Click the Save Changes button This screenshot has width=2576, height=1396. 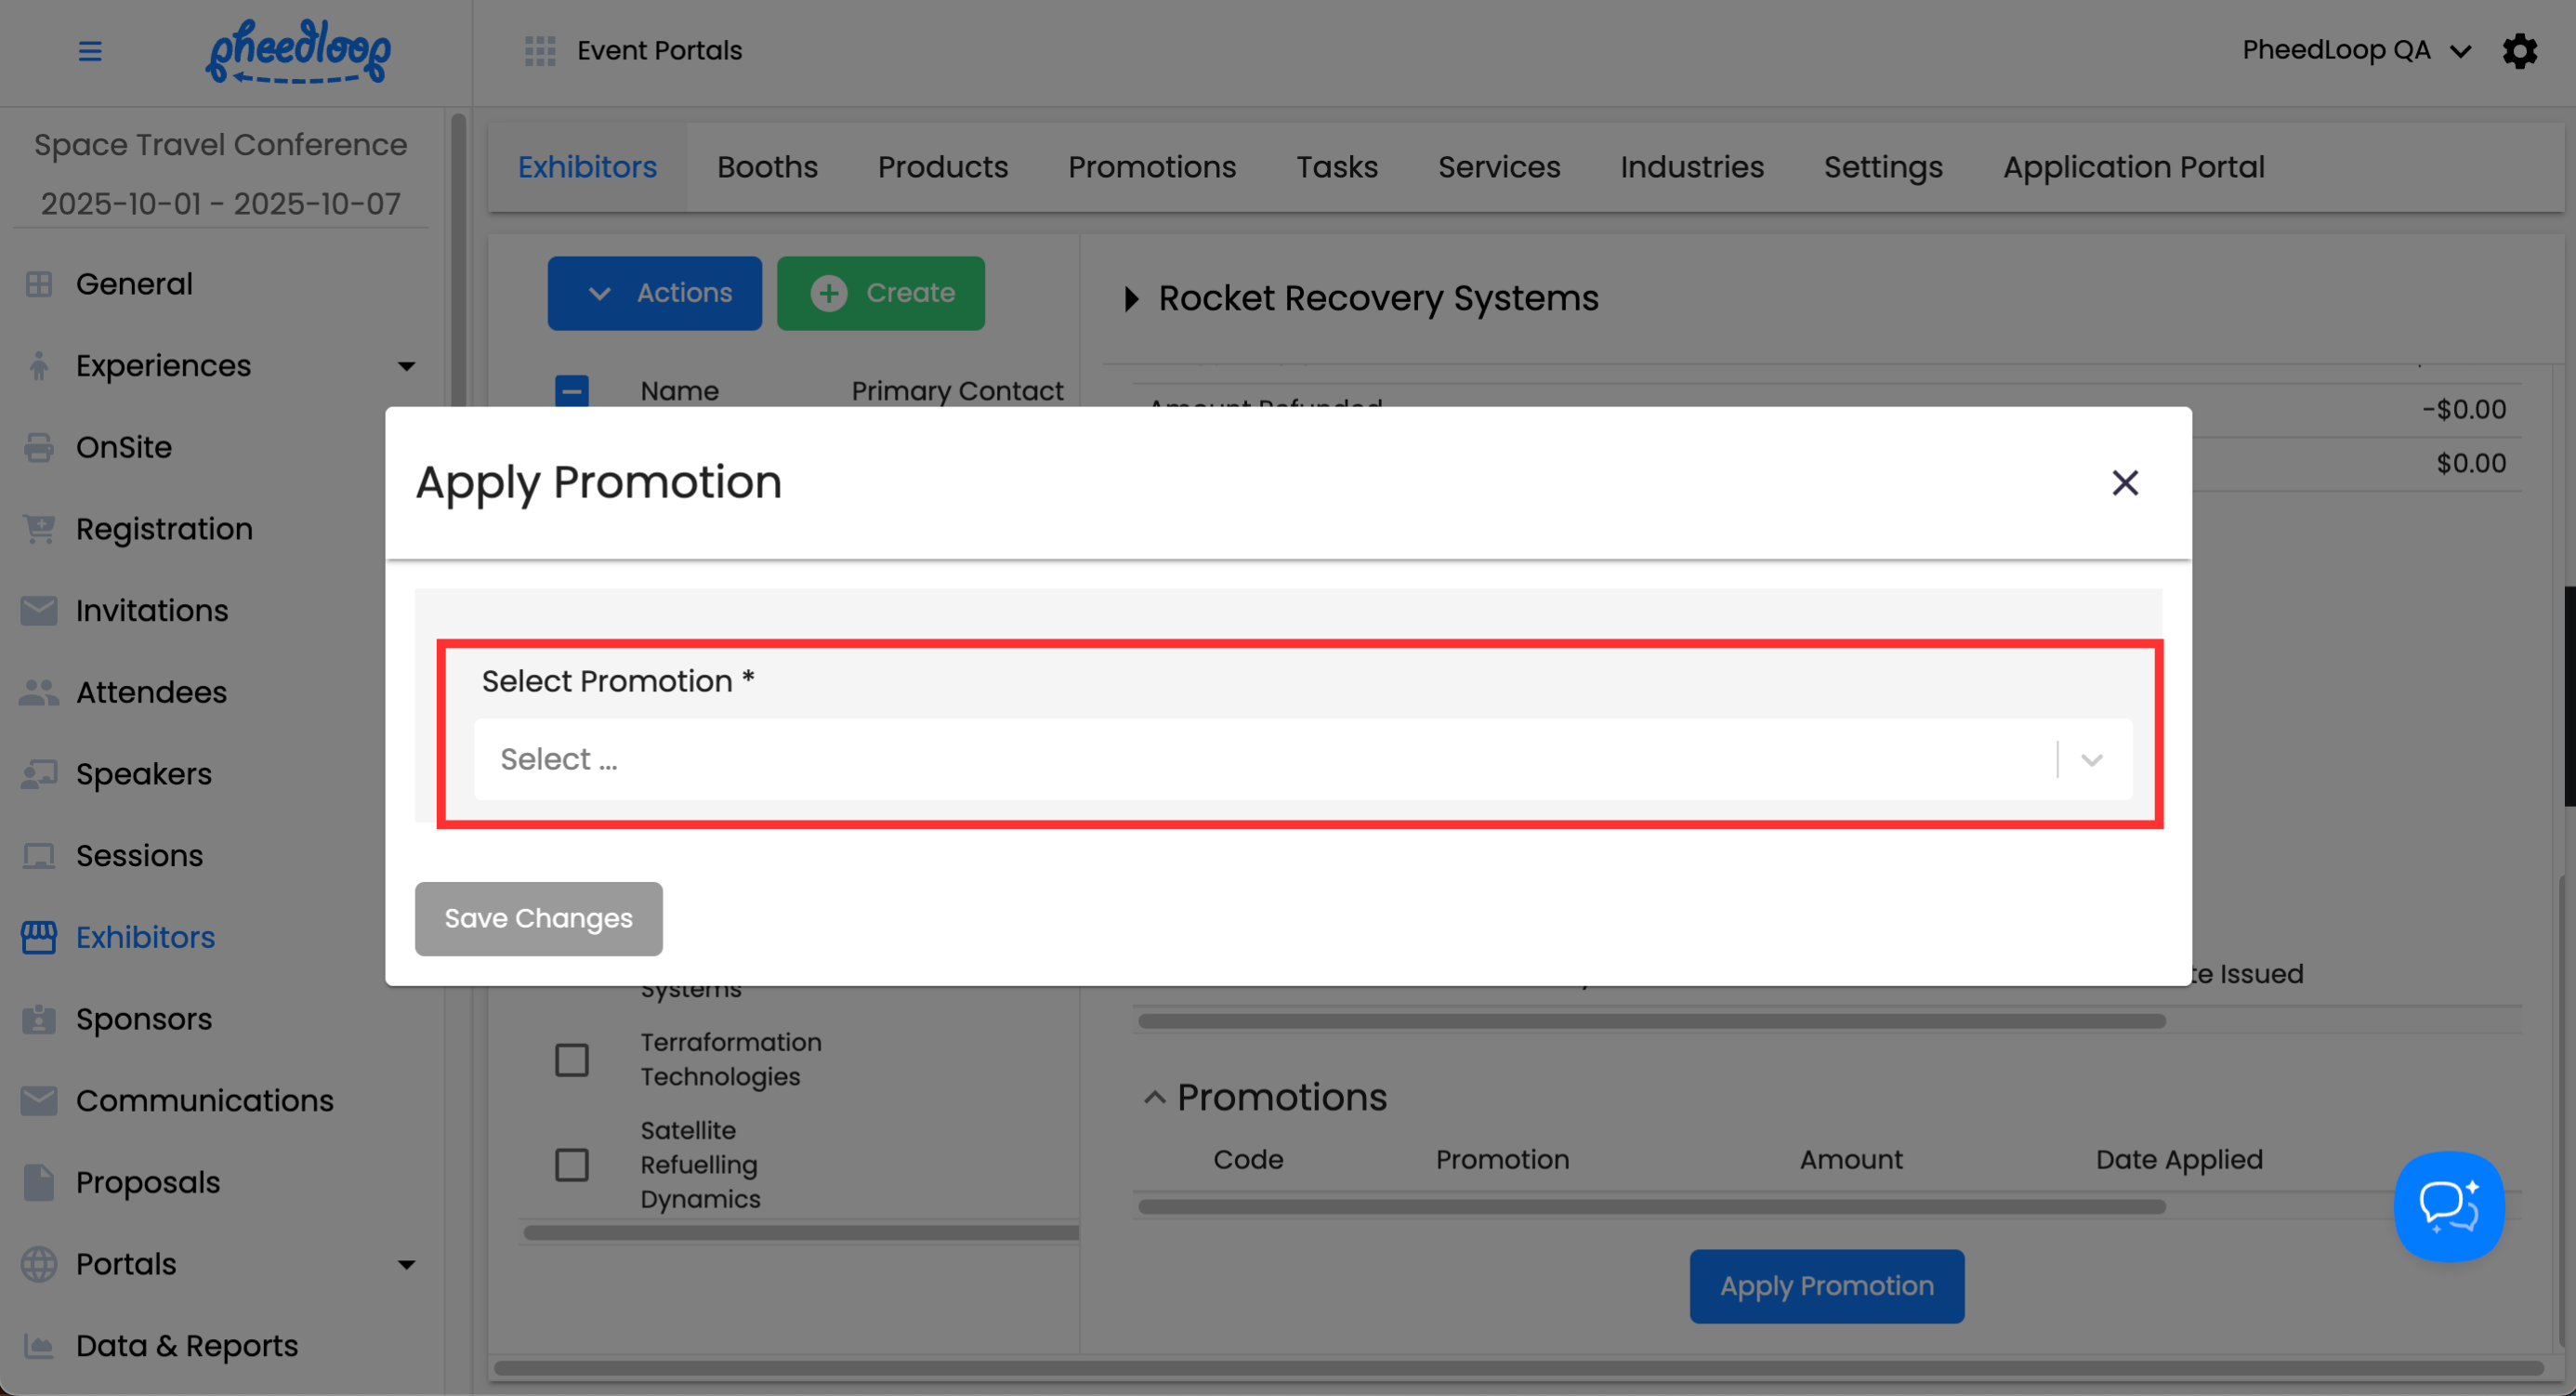tap(538, 918)
